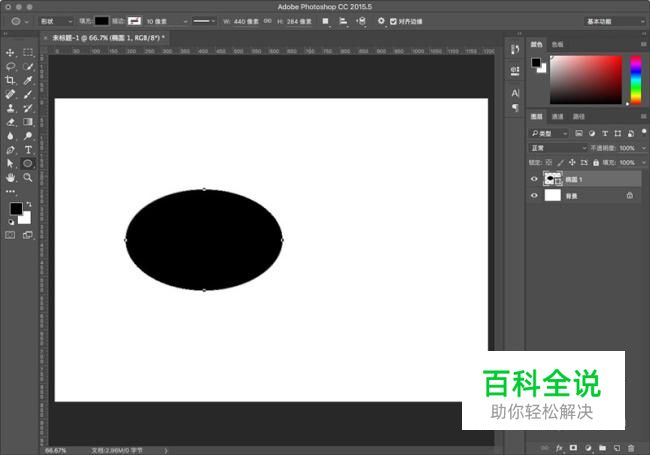Open the stroke line type dropdown
Viewport: 650px width, 455px height.
204,21
